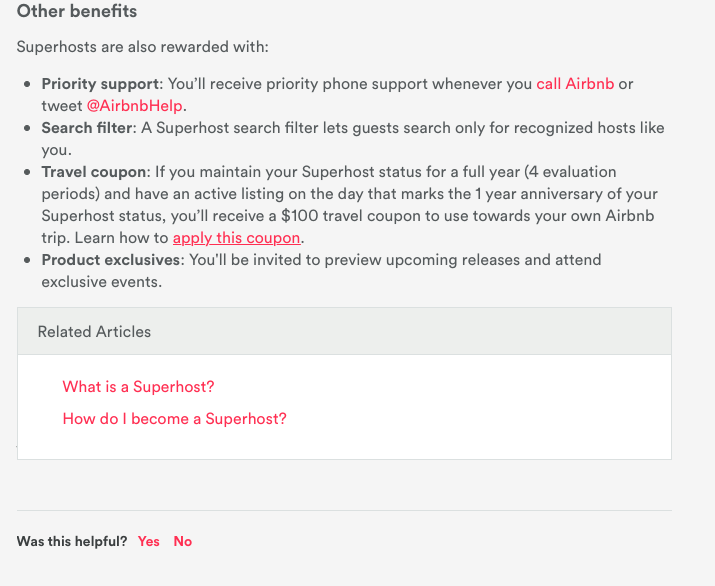Click the "Related Articles" panel header
The height and width of the screenshot is (586, 715).
94,332
